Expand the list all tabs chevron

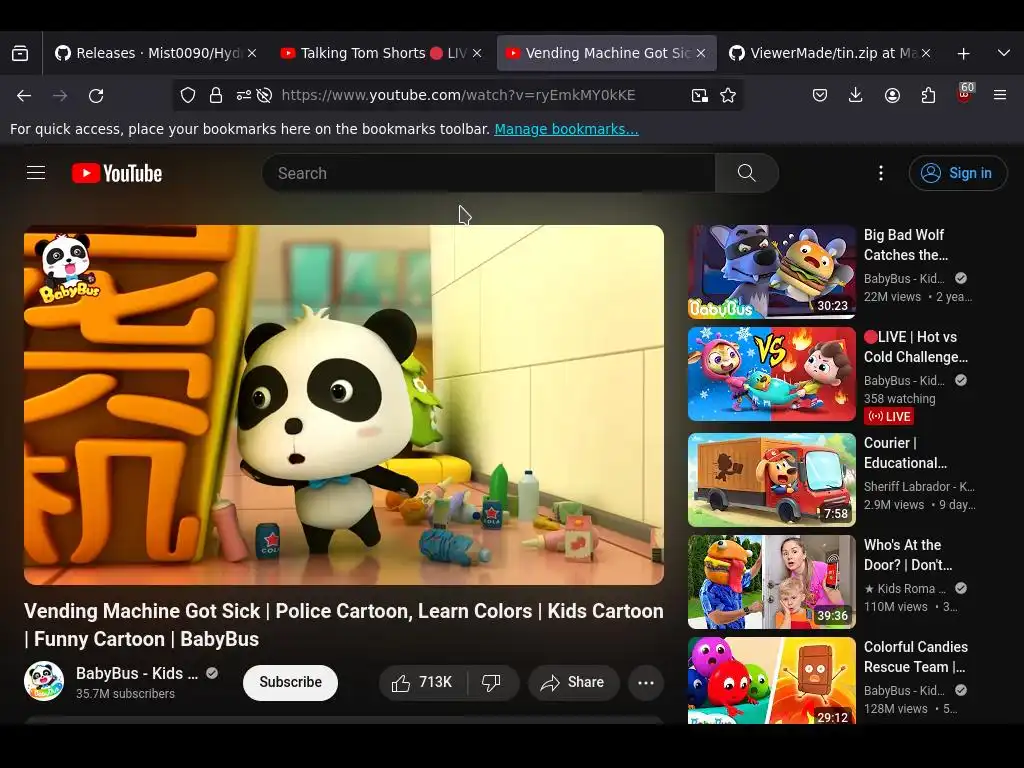coord(1004,53)
